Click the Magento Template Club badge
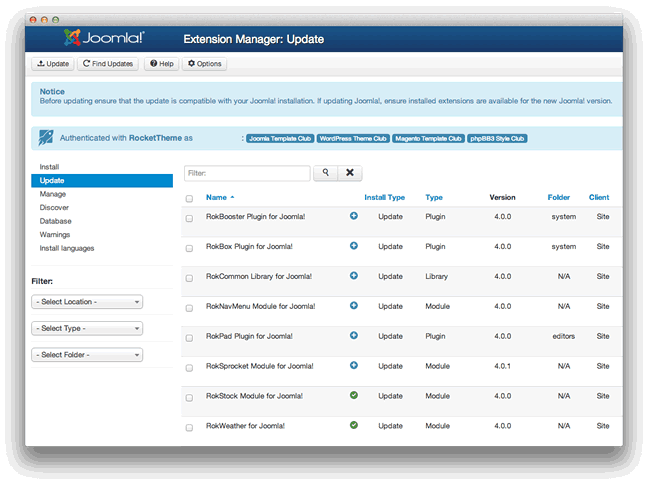Viewport: 648px width, 485px height. point(428,138)
